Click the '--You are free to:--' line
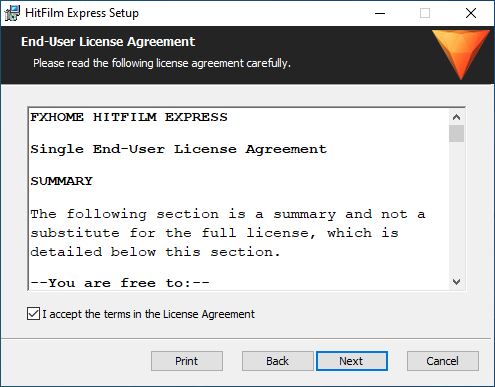This screenshot has width=495, height=387. pyautogui.click(x=120, y=283)
